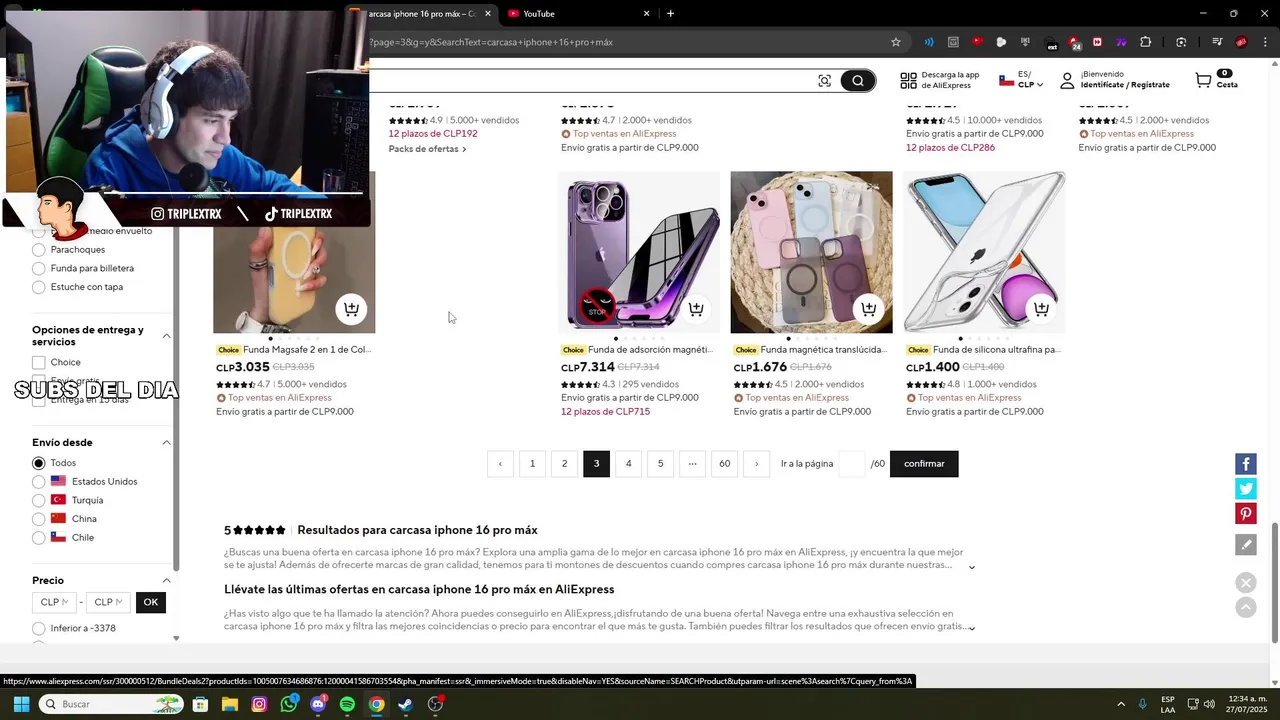Click the QR download app icon
The height and width of the screenshot is (720, 1280).
click(908, 80)
